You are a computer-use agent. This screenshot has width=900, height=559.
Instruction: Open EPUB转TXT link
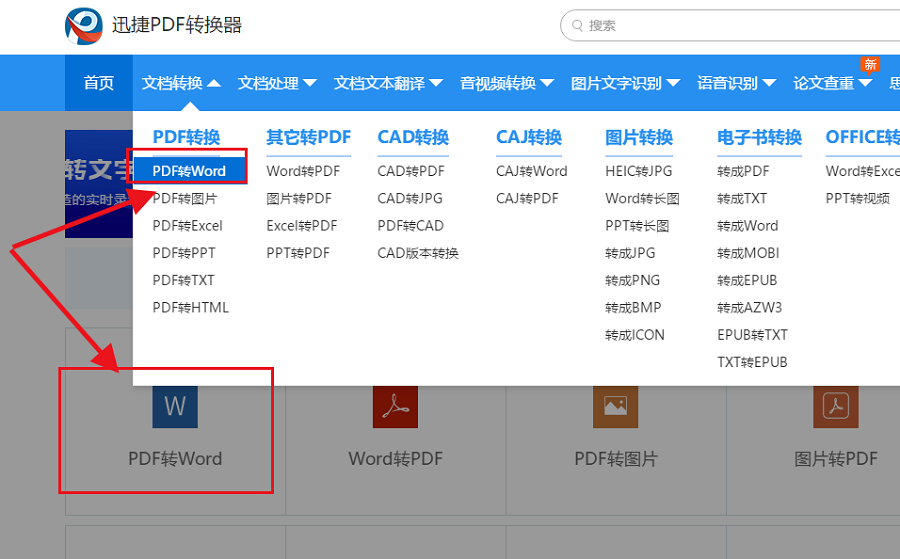(752, 335)
